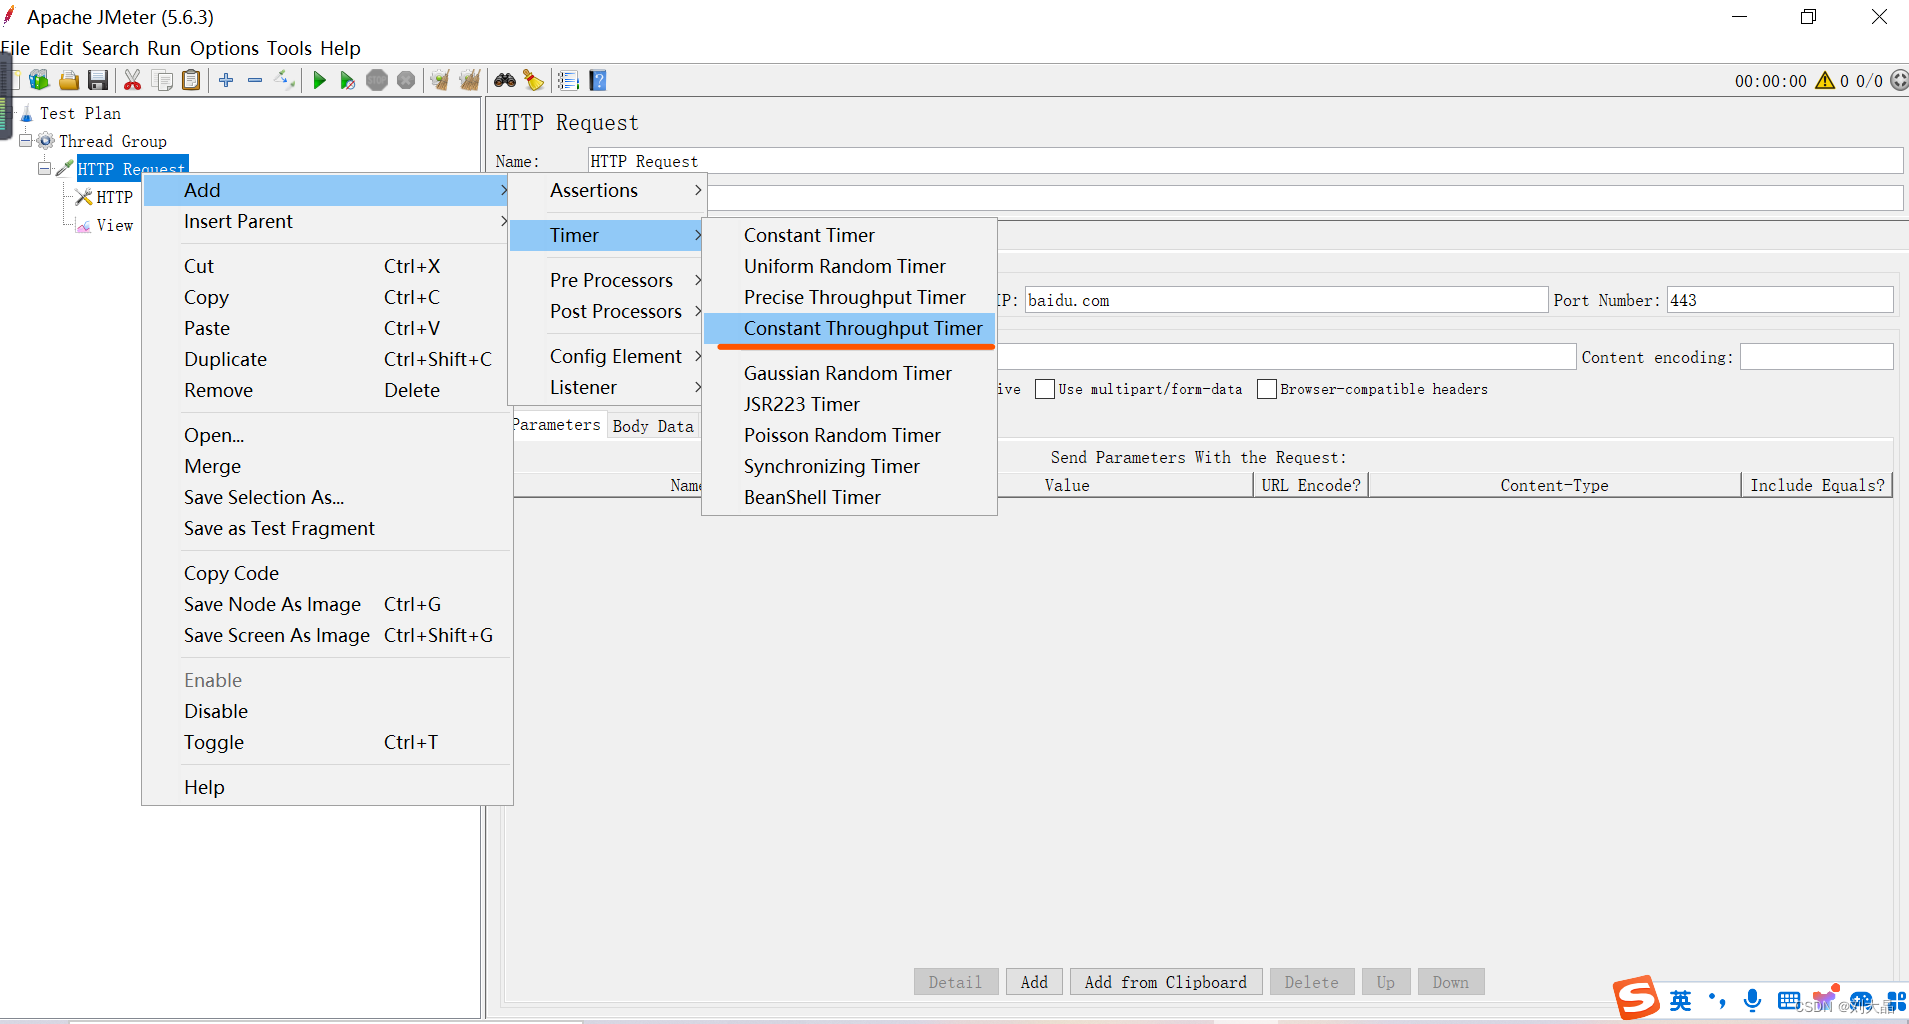Click Save as Test Fragment
This screenshot has width=1909, height=1024.
pyautogui.click(x=328, y=528)
